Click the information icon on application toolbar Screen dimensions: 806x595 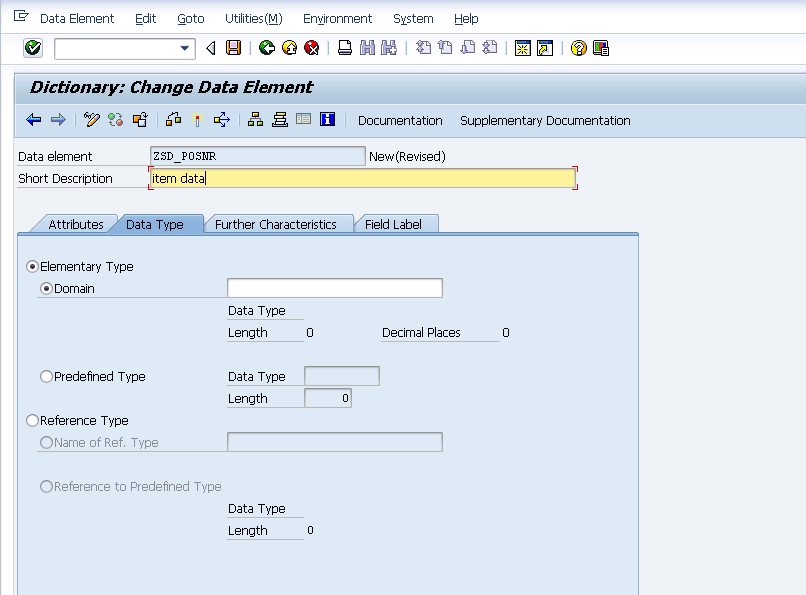click(328, 120)
